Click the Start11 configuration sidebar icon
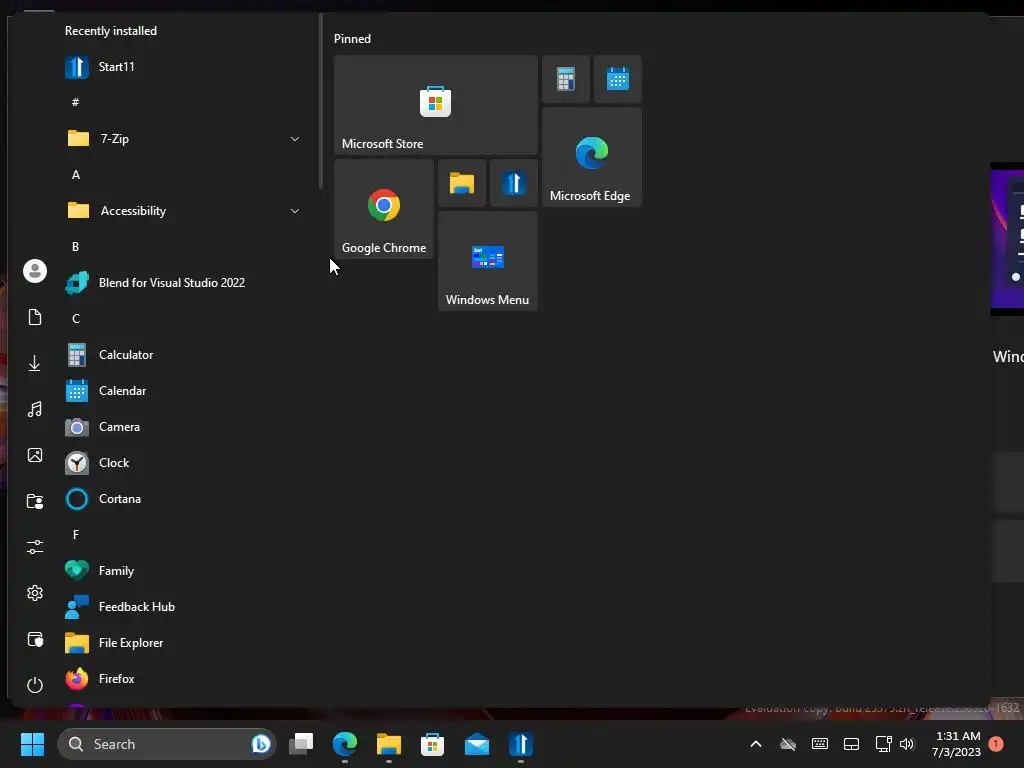Viewport: 1024px width, 768px height. pyautogui.click(x=35, y=639)
